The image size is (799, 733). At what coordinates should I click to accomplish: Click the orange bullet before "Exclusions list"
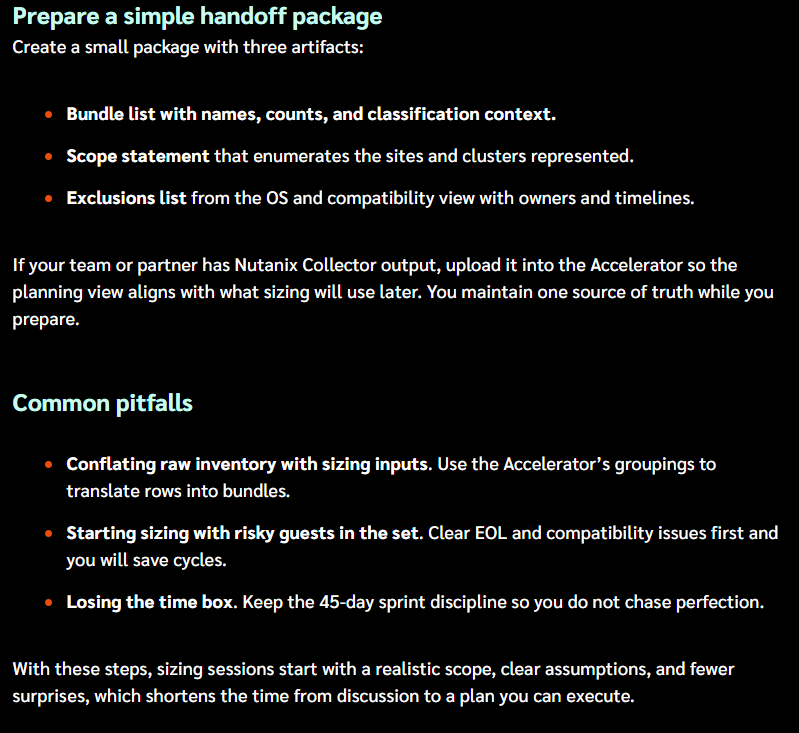point(49,199)
